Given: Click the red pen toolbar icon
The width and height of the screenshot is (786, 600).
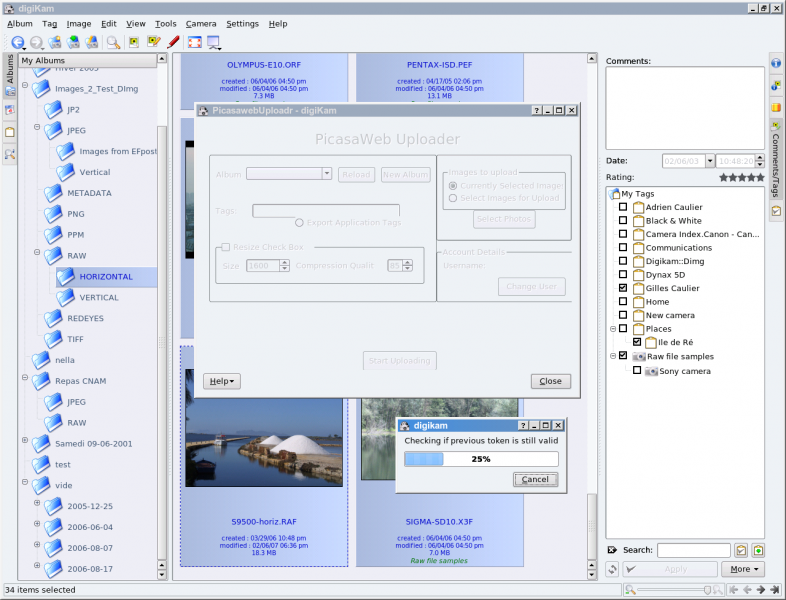Looking at the screenshot, I should 173,43.
